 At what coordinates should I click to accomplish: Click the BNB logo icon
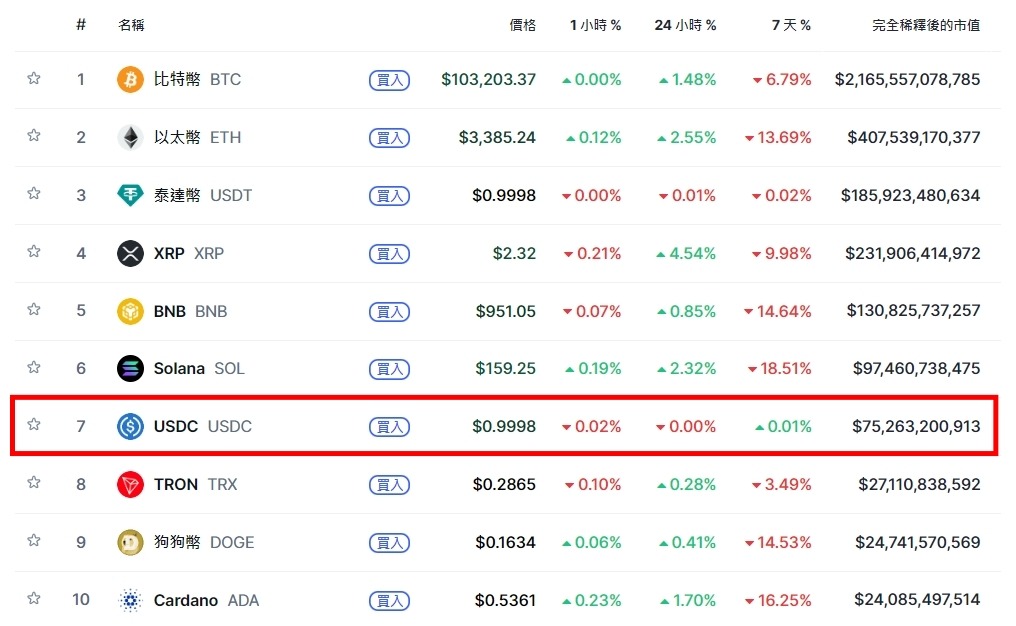[129, 311]
